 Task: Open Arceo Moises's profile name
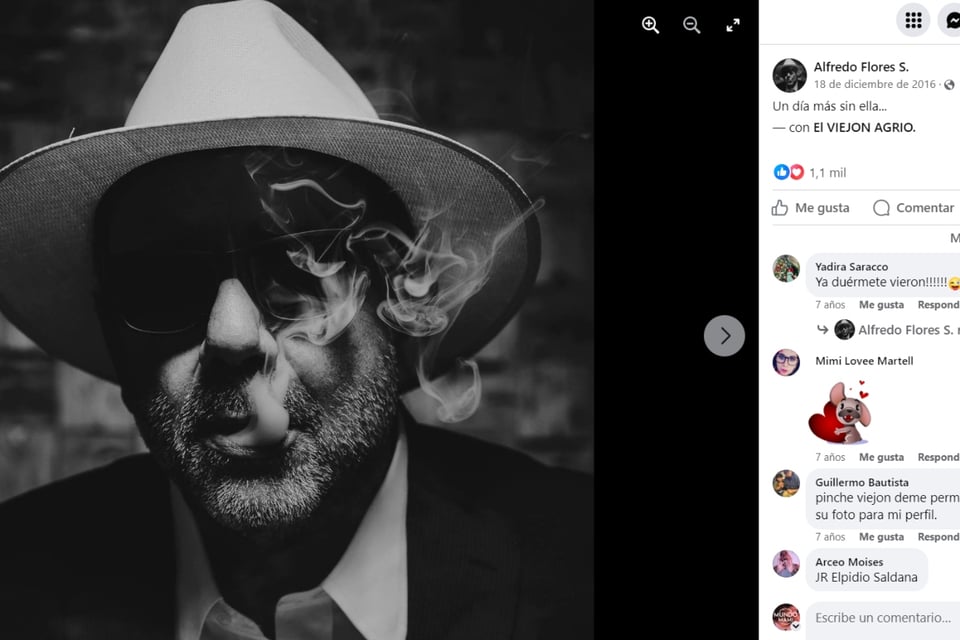pyautogui.click(x=849, y=562)
